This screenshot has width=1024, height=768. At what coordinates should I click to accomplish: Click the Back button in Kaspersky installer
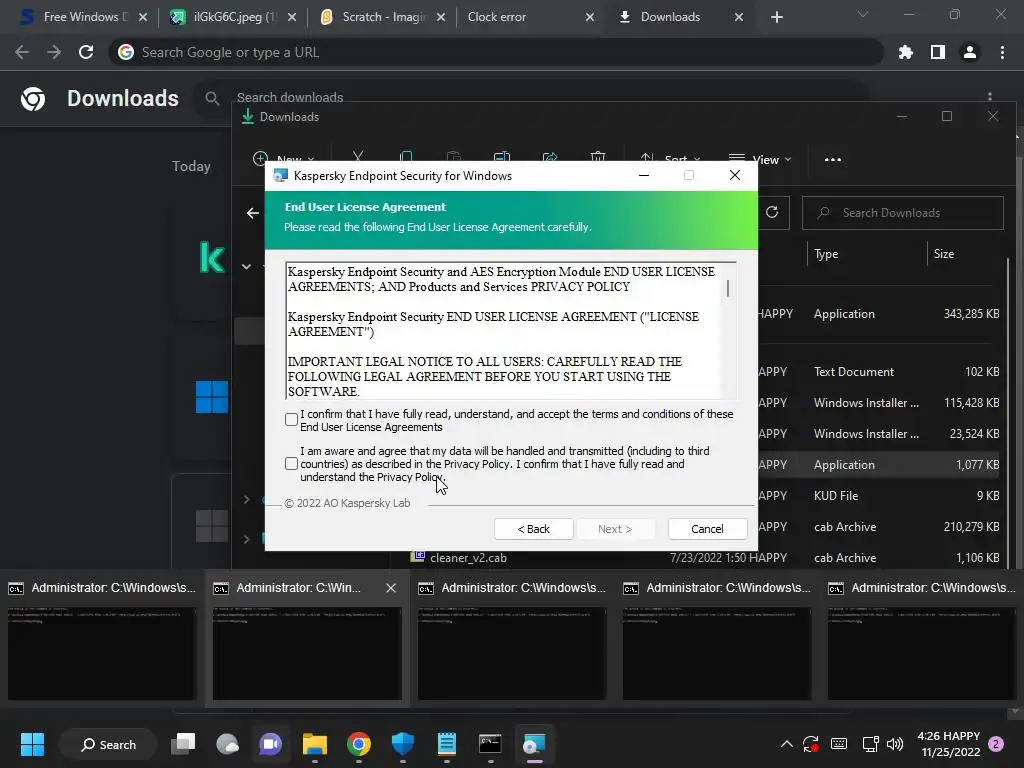(x=534, y=529)
